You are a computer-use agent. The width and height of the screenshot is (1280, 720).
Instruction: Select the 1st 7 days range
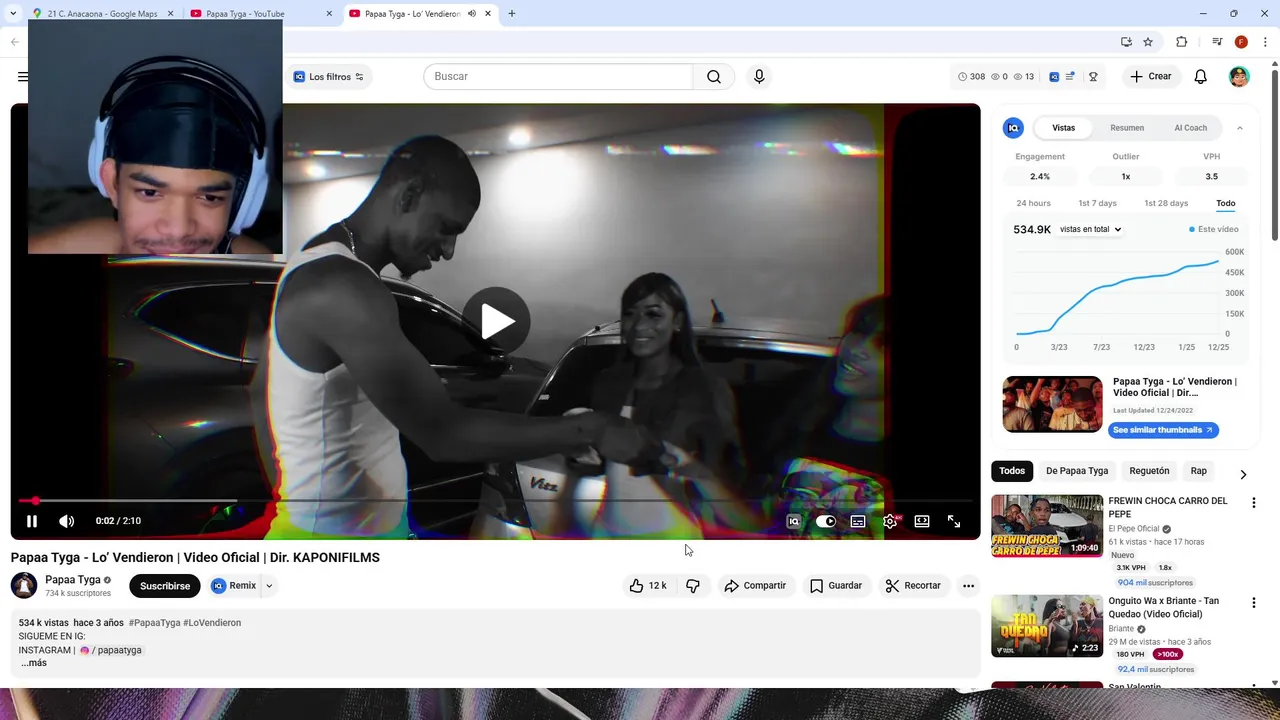pos(1097,204)
